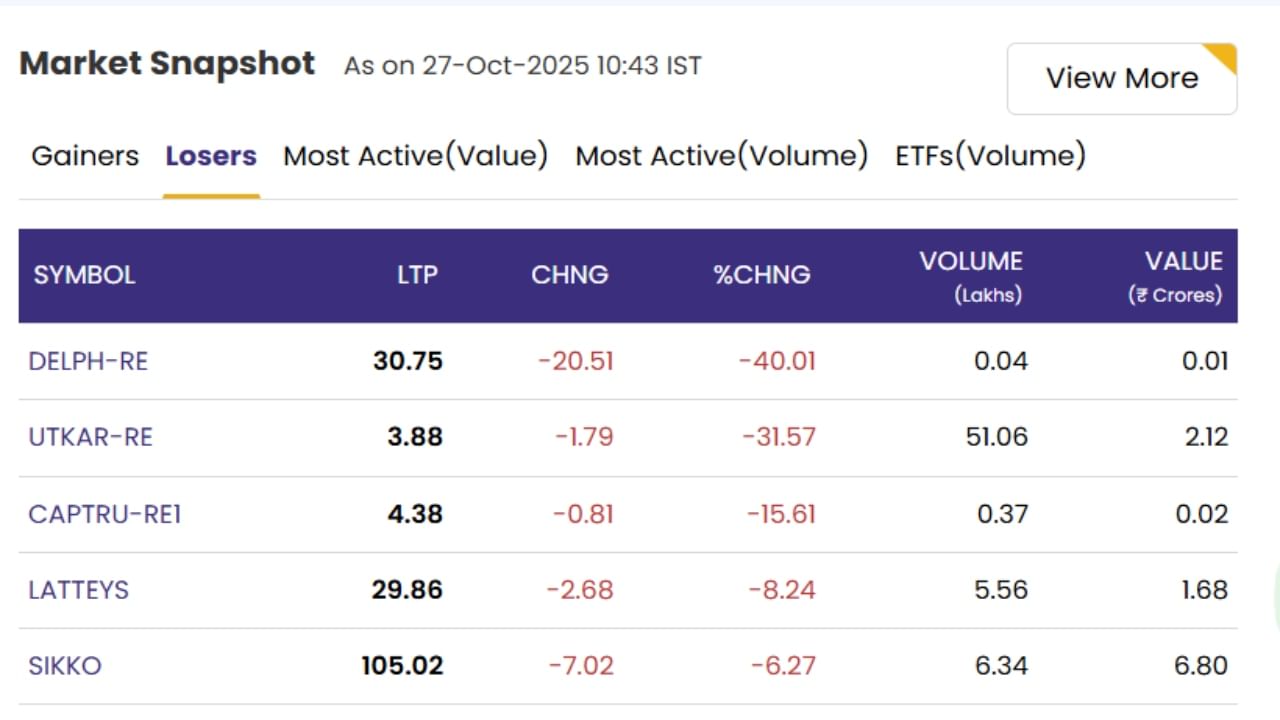Click the Market Snapshot heading
Screen dimensions: 1280x720
[x=167, y=64]
